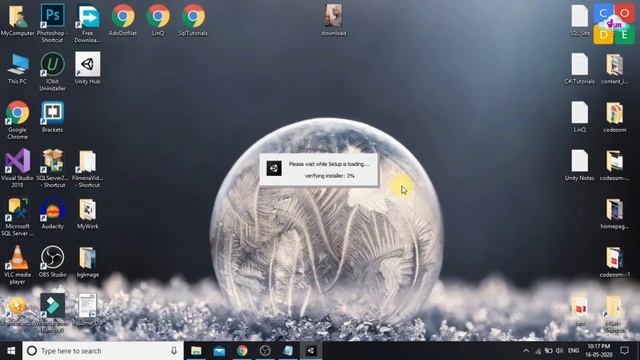Select the Brackets editor icon
Screen dimensions: 640x360
coord(52,117)
